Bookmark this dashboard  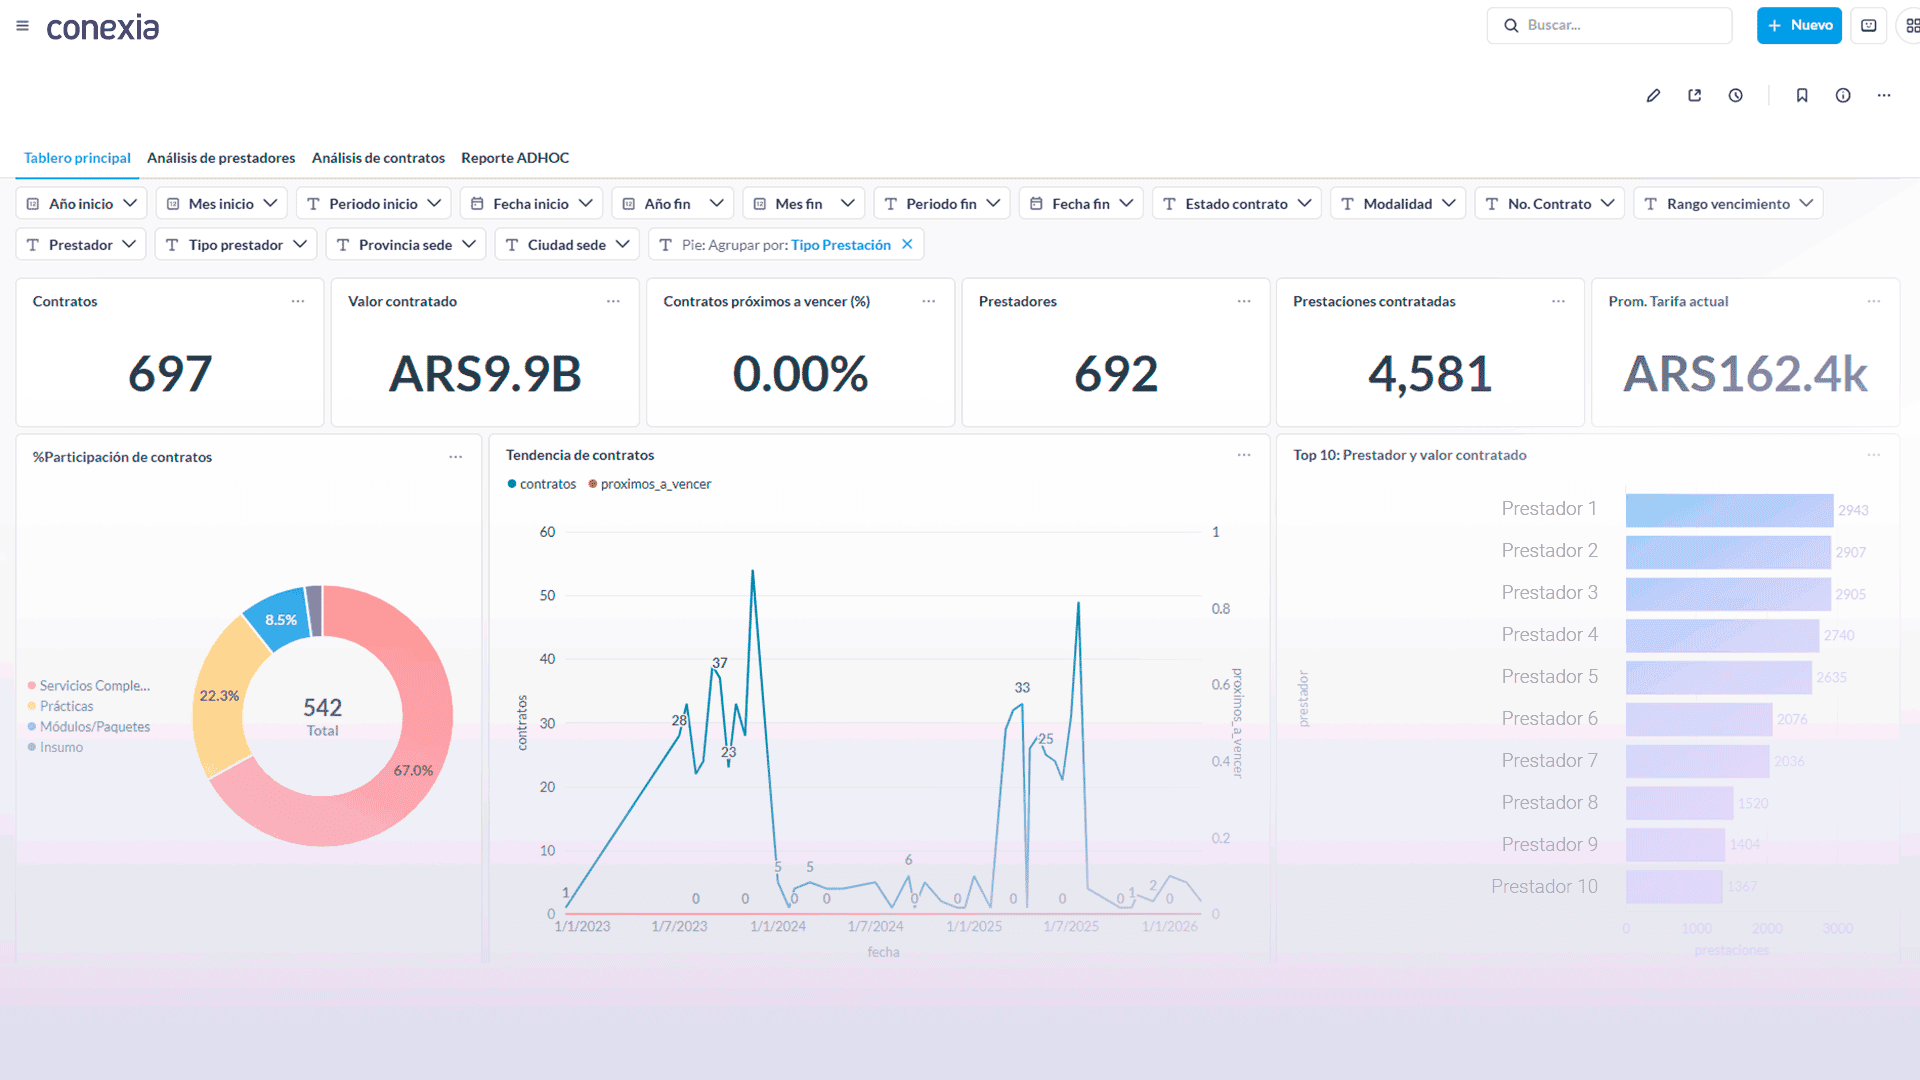tap(1802, 96)
